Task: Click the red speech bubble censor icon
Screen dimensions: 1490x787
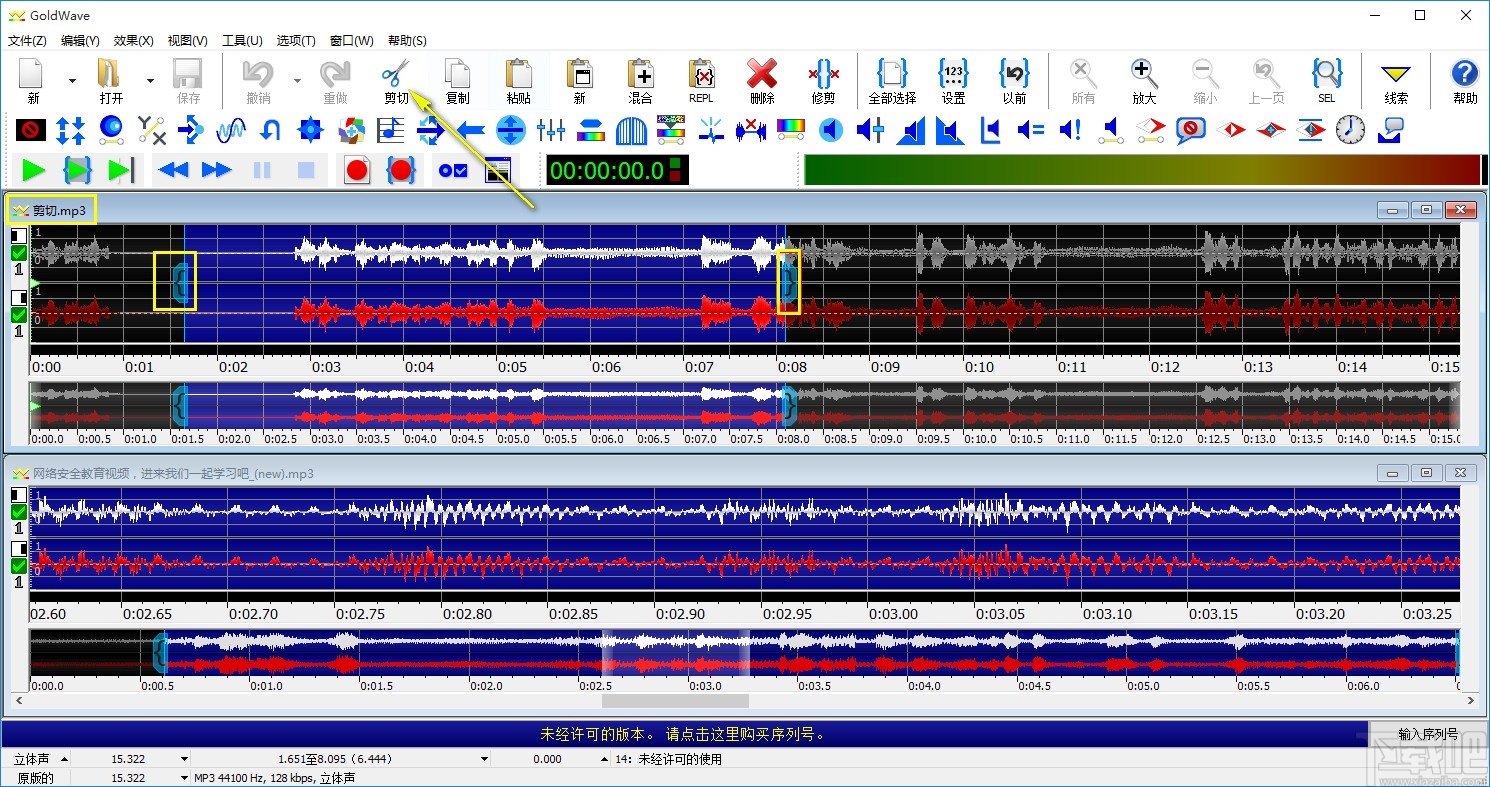Action: coord(1190,130)
